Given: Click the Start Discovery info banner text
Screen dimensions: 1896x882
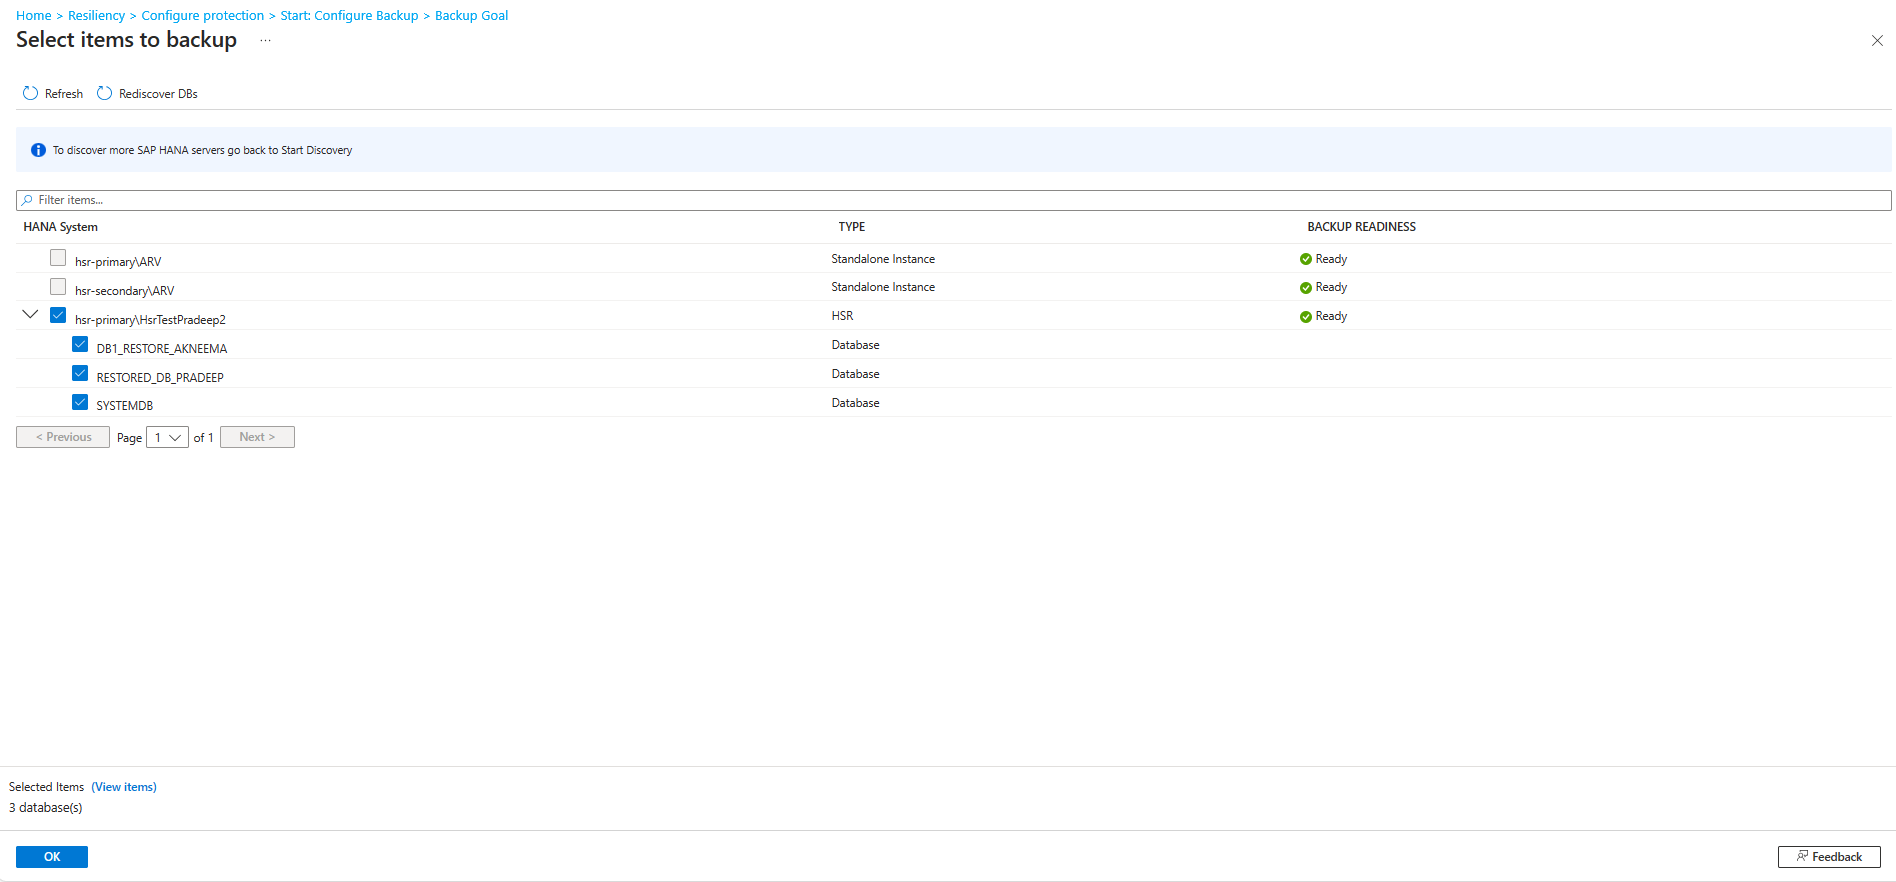Looking at the screenshot, I should tap(203, 150).
